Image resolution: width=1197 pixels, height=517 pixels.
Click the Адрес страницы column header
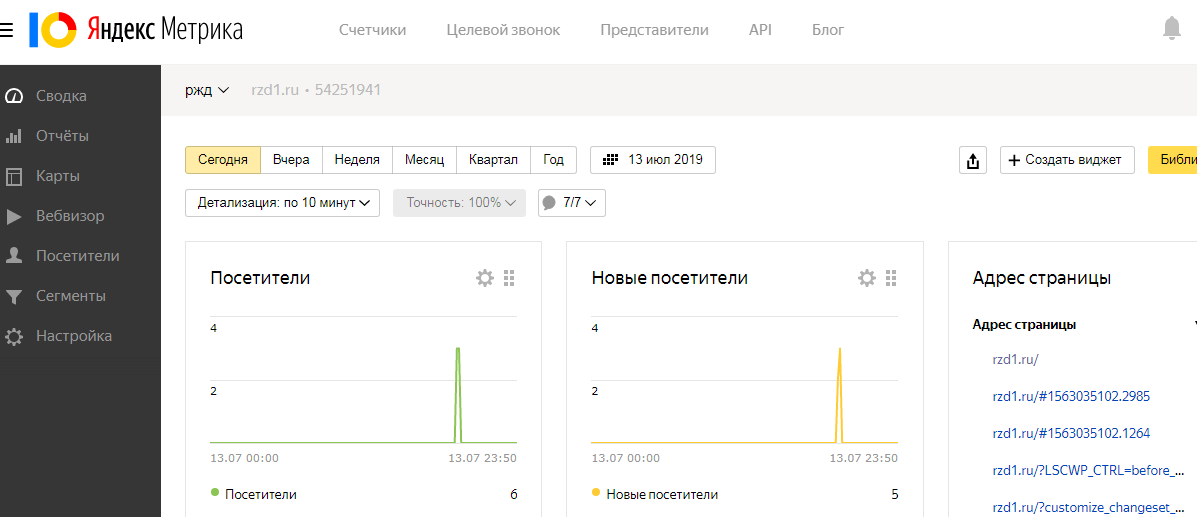point(1024,325)
